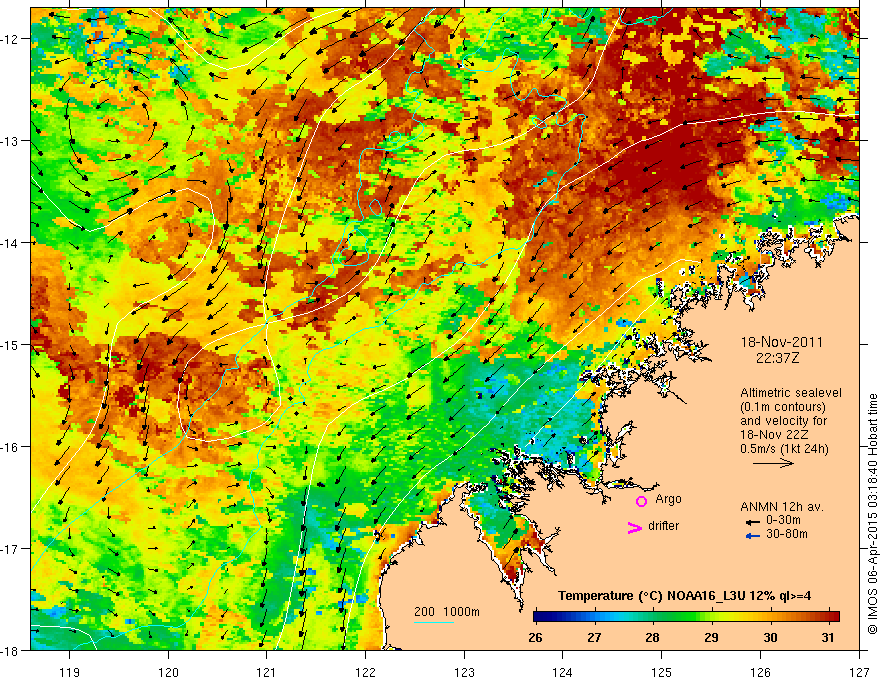This screenshot has width=880, height=680.
Task: Click the IMOS copyright timestamp text
Action: coord(873,513)
